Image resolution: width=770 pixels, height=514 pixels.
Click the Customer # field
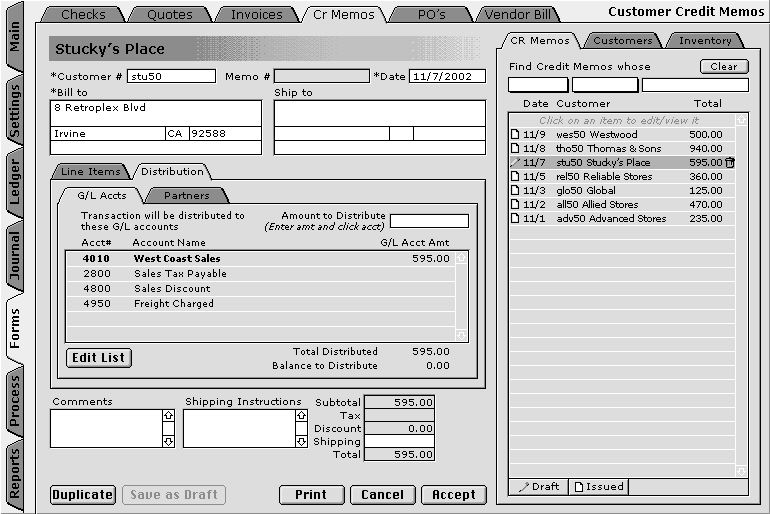171,76
